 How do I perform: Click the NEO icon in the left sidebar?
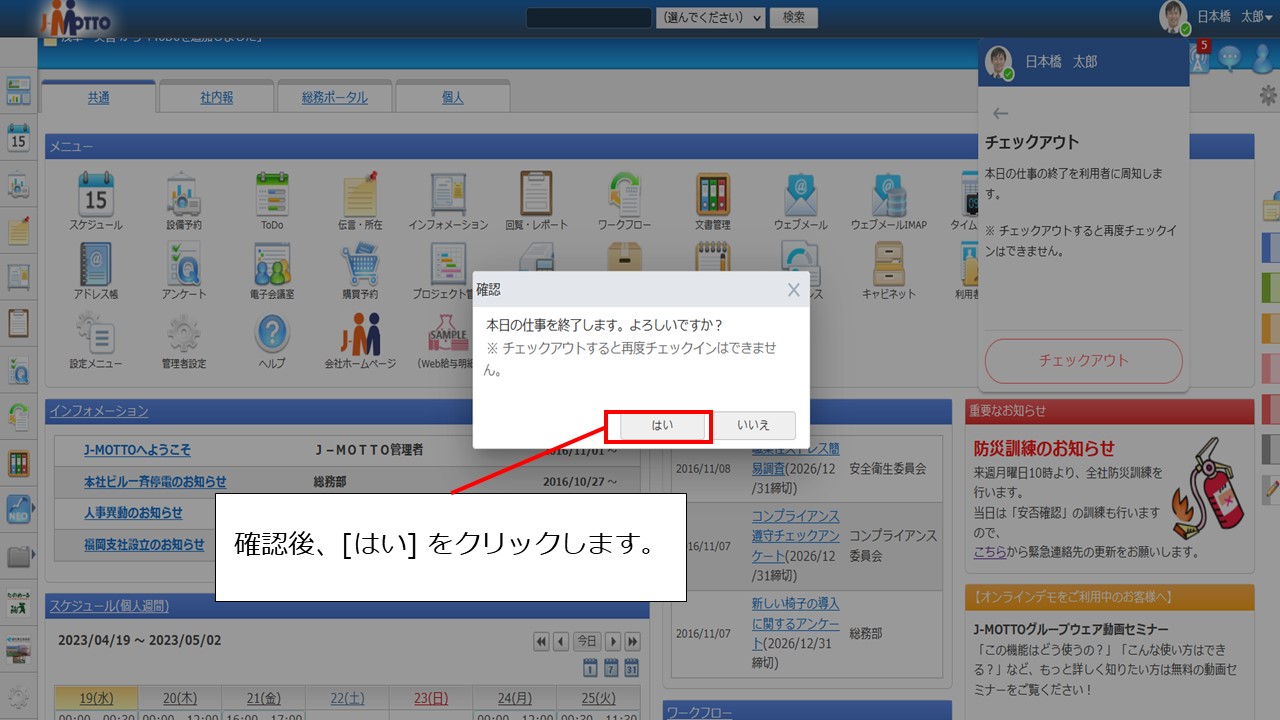18,508
